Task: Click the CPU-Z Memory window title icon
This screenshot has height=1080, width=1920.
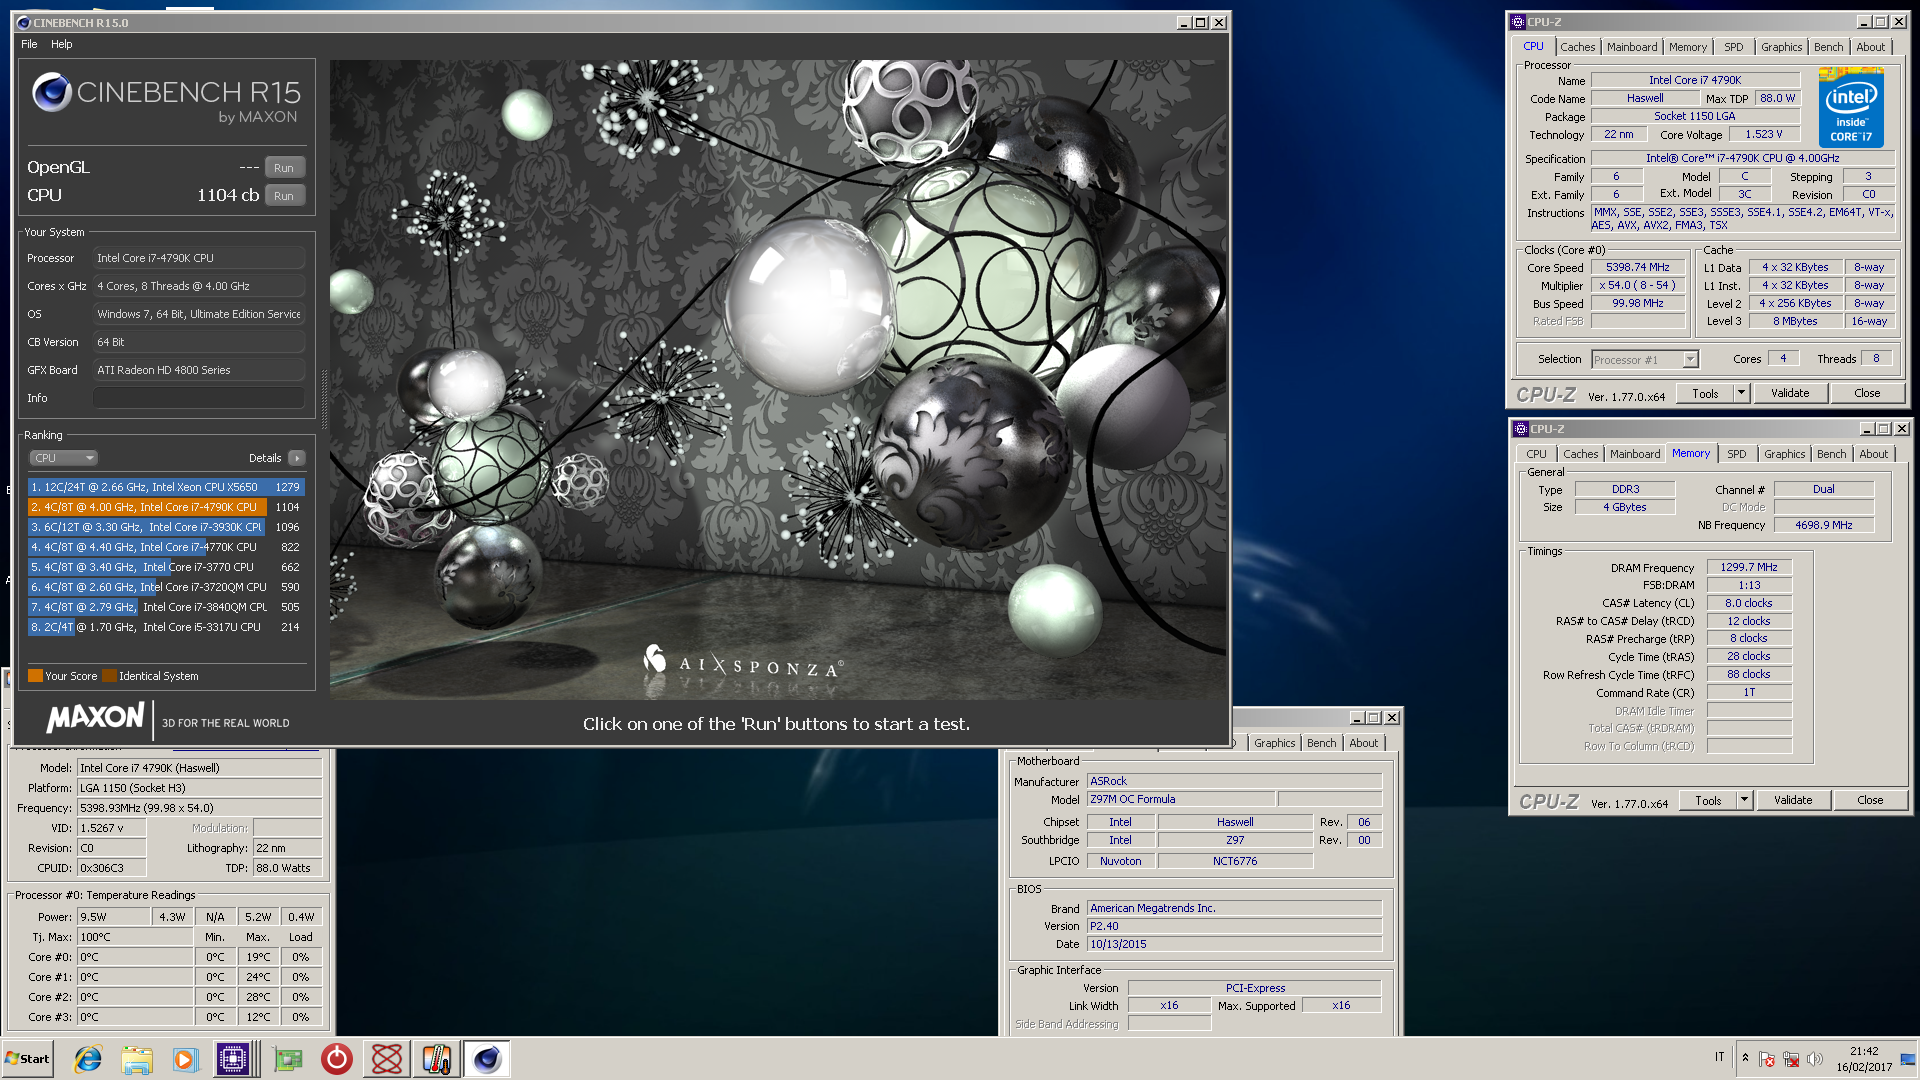Action: tap(1521, 429)
